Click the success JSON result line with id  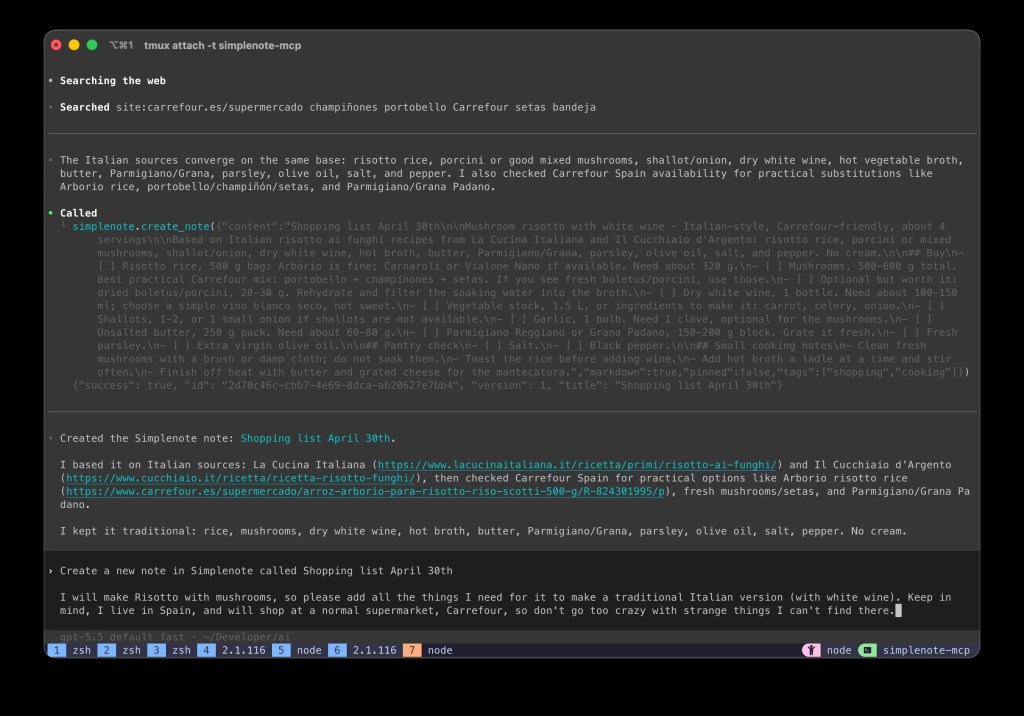pyautogui.click(x=427, y=385)
